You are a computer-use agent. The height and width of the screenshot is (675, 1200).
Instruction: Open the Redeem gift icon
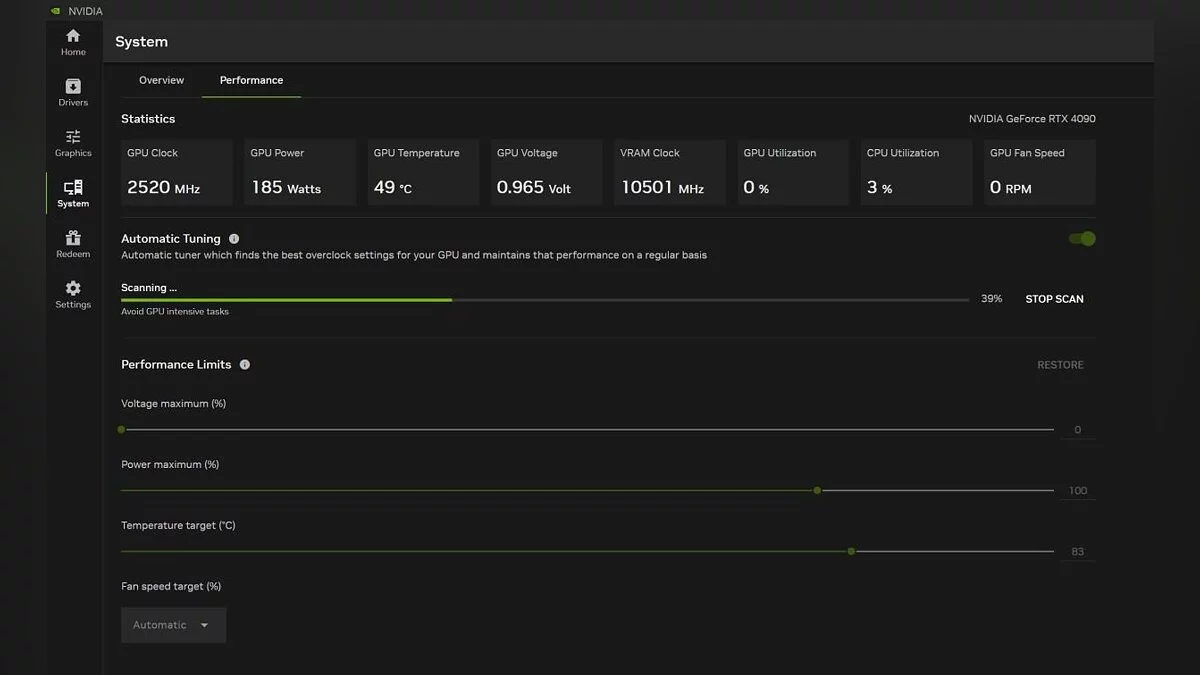(x=73, y=239)
